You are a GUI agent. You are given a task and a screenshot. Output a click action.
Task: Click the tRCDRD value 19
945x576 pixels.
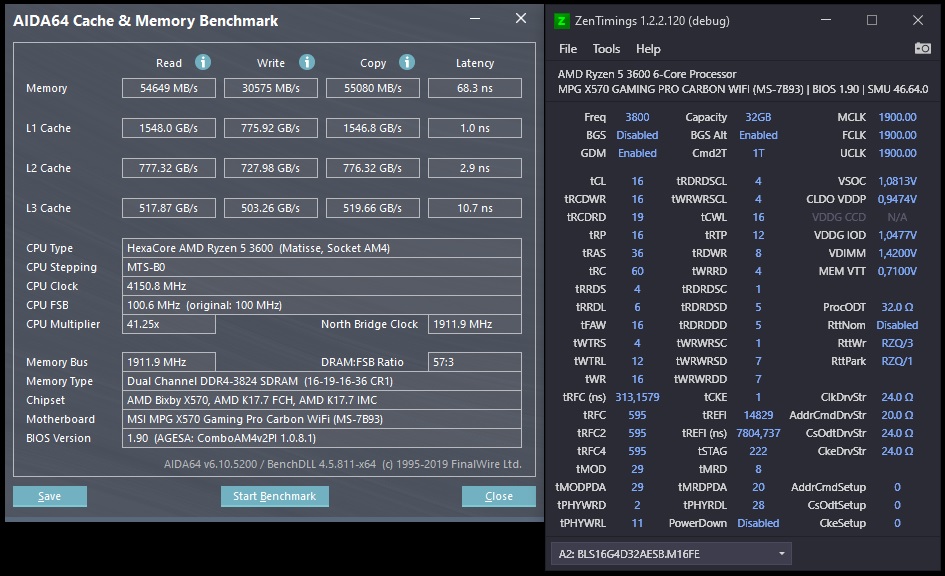click(637, 217)
